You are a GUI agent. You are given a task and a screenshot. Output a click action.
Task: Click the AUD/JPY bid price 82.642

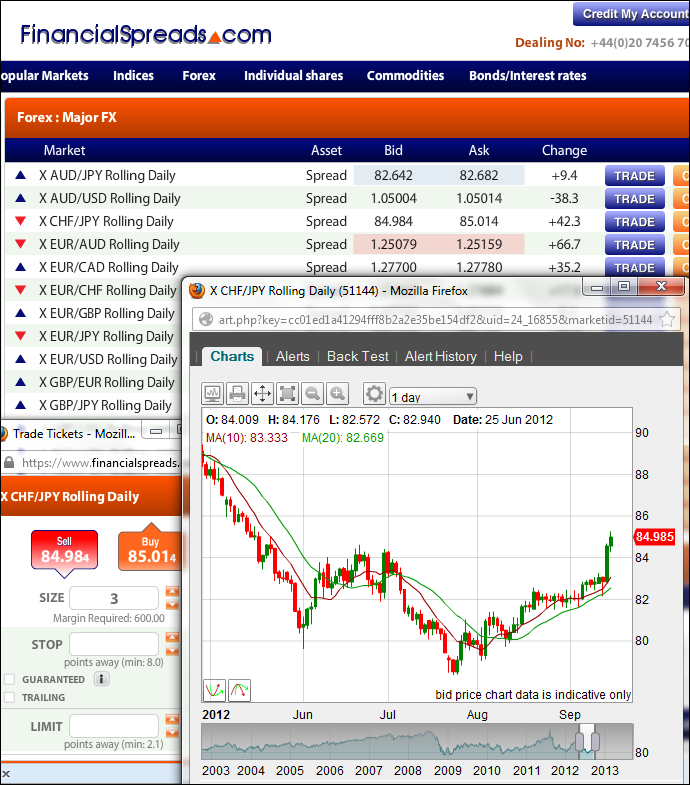coord(393,175)
